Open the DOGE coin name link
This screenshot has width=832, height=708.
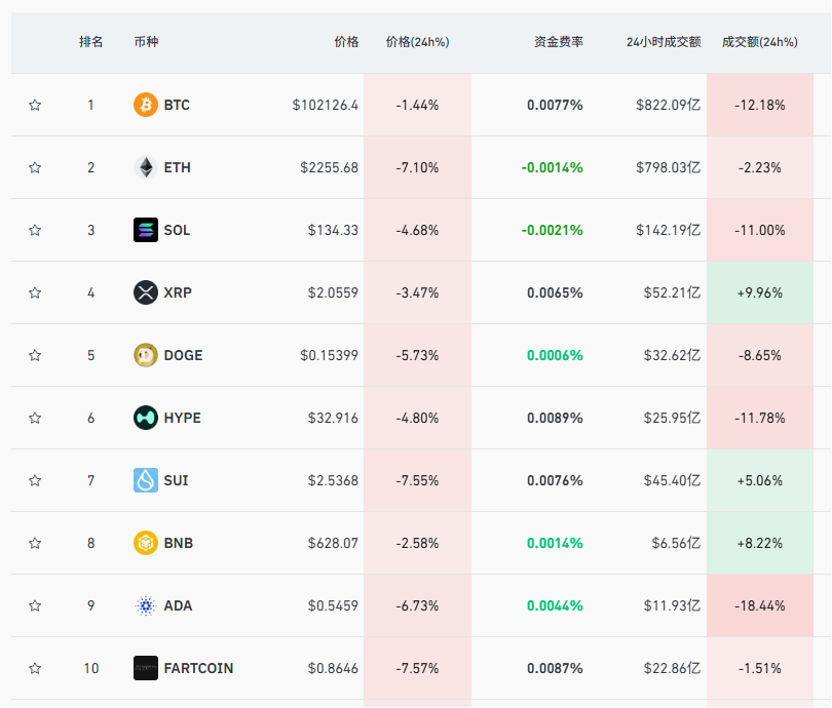click(183, 355)
